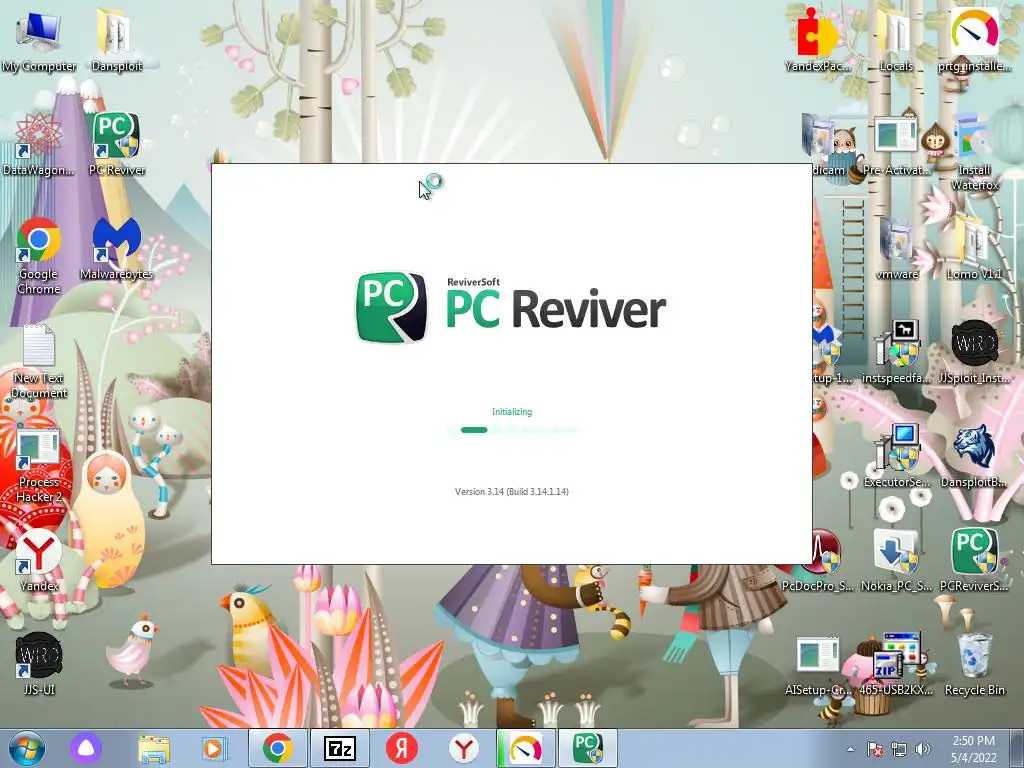Switch to Chrome in the taskbar
This screenshot has width=1024, height=768.
[x=278, y=748]
